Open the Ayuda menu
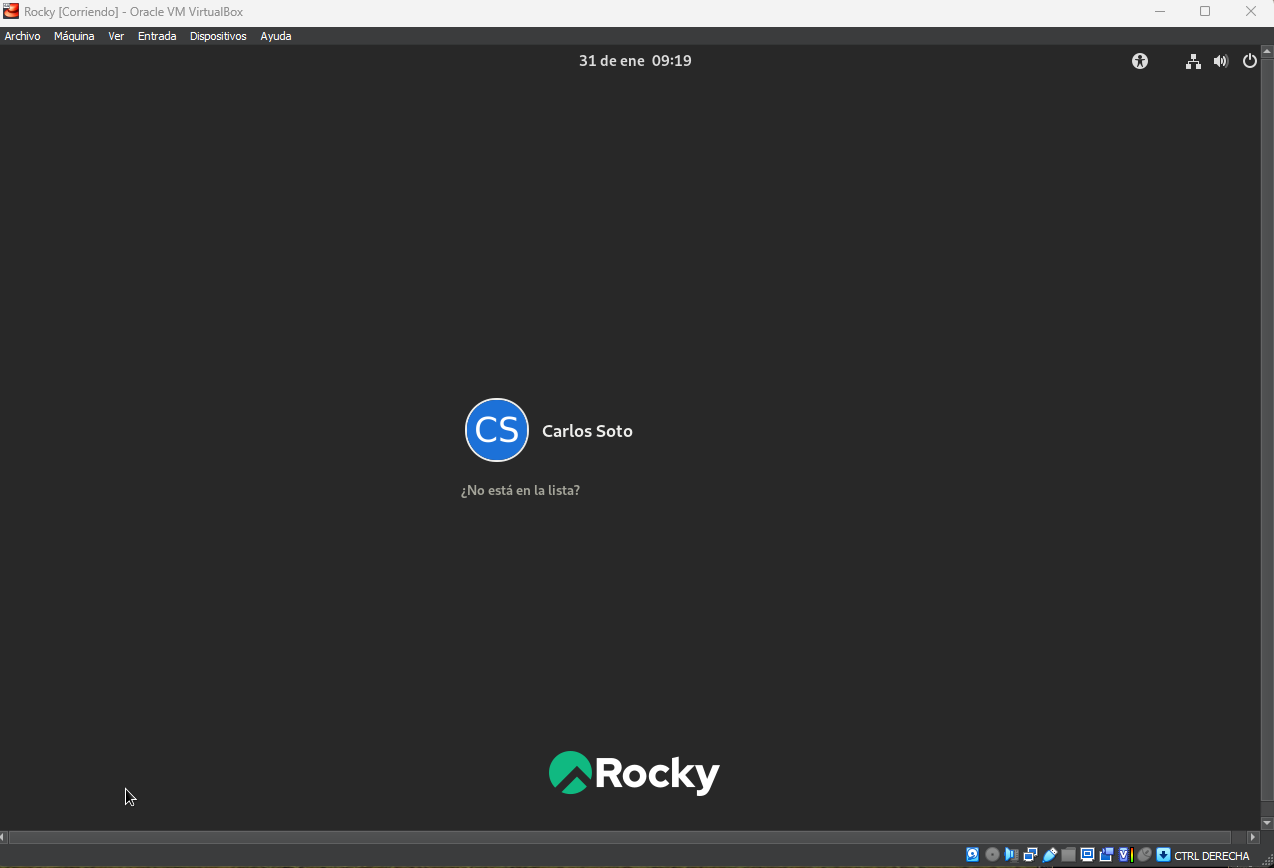This screenshot has height=868, width=1274. [x=276, y=36]
